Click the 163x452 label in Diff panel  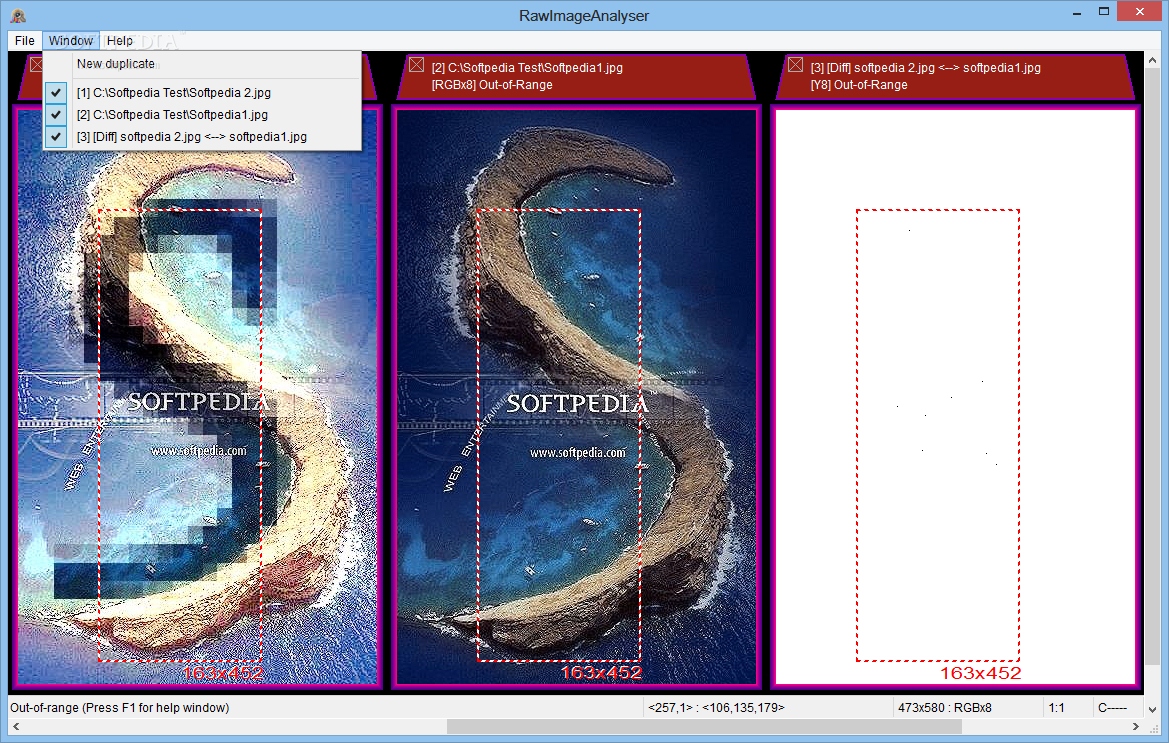[x=980, y=673]
